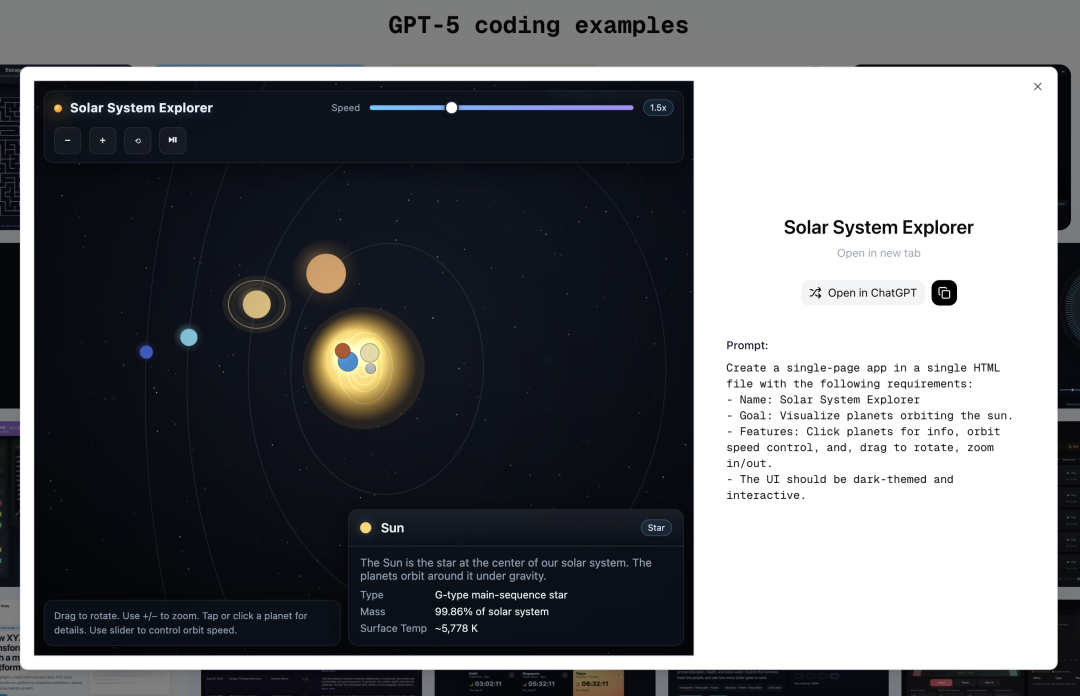Click the 1.5x speed value badge
1080x696 pixels.
(x=658, y=108)
